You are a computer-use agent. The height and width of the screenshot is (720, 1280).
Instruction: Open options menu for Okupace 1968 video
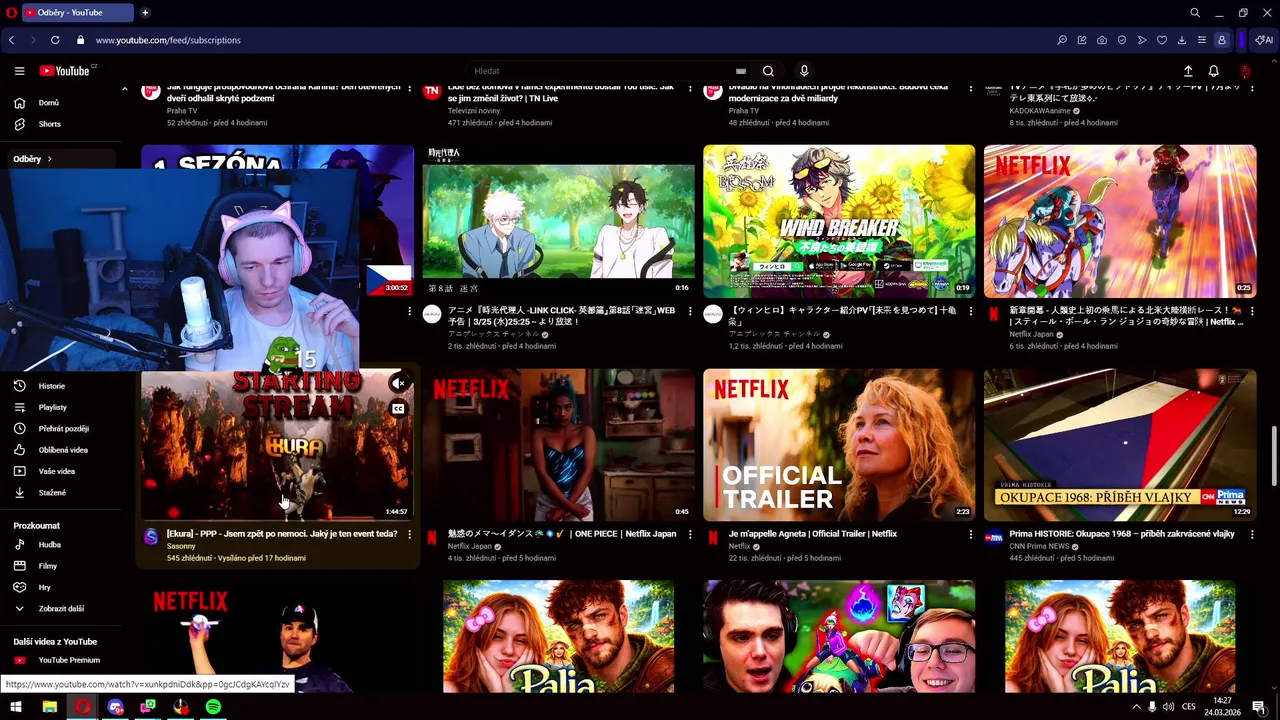[1251, 535]
